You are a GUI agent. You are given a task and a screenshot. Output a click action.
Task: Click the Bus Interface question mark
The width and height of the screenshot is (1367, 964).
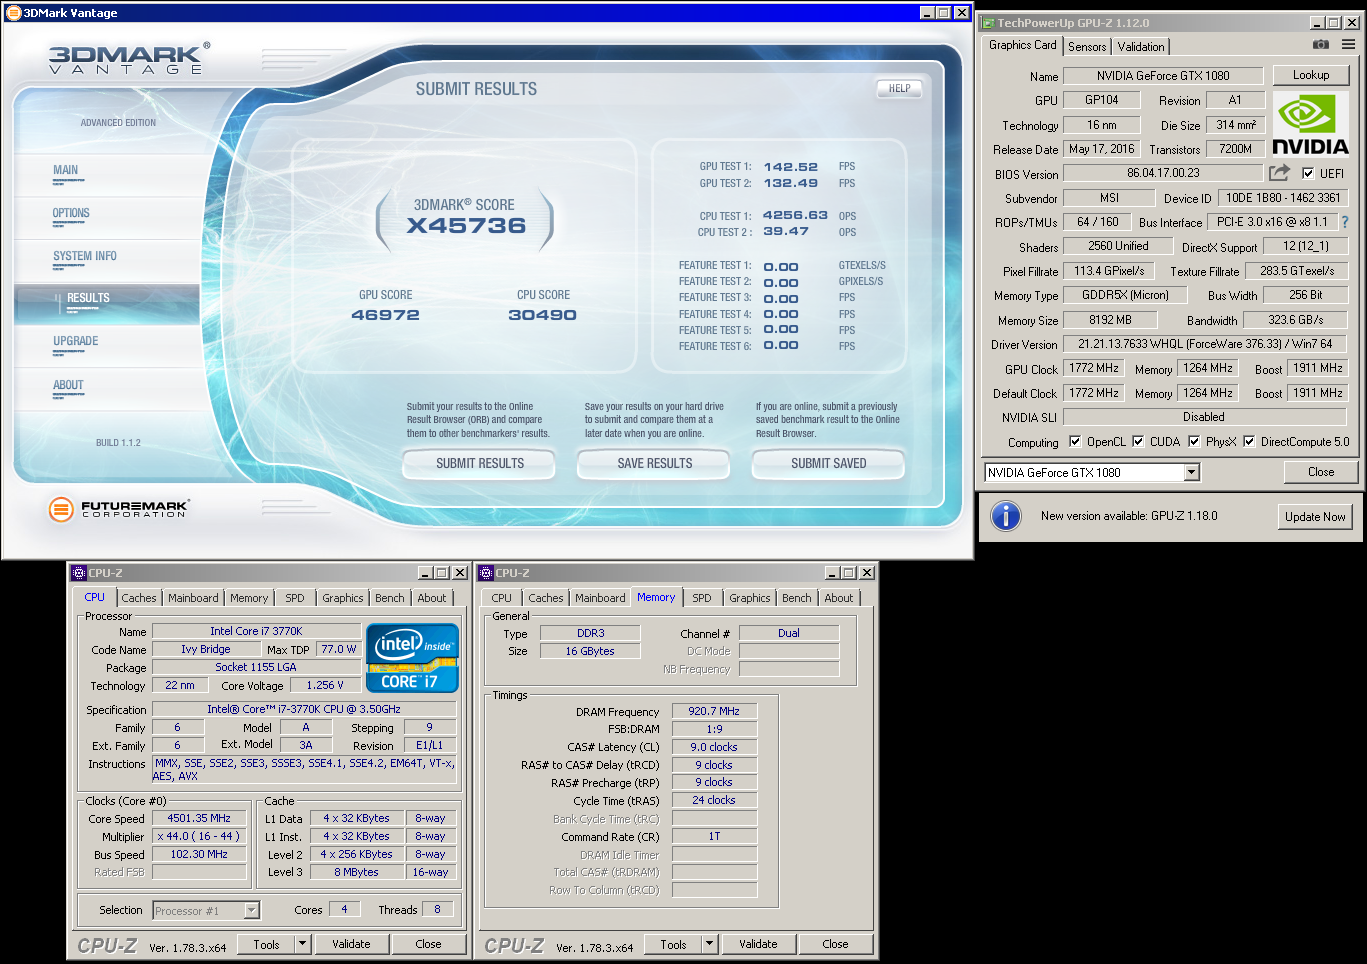coord(1345,222)
